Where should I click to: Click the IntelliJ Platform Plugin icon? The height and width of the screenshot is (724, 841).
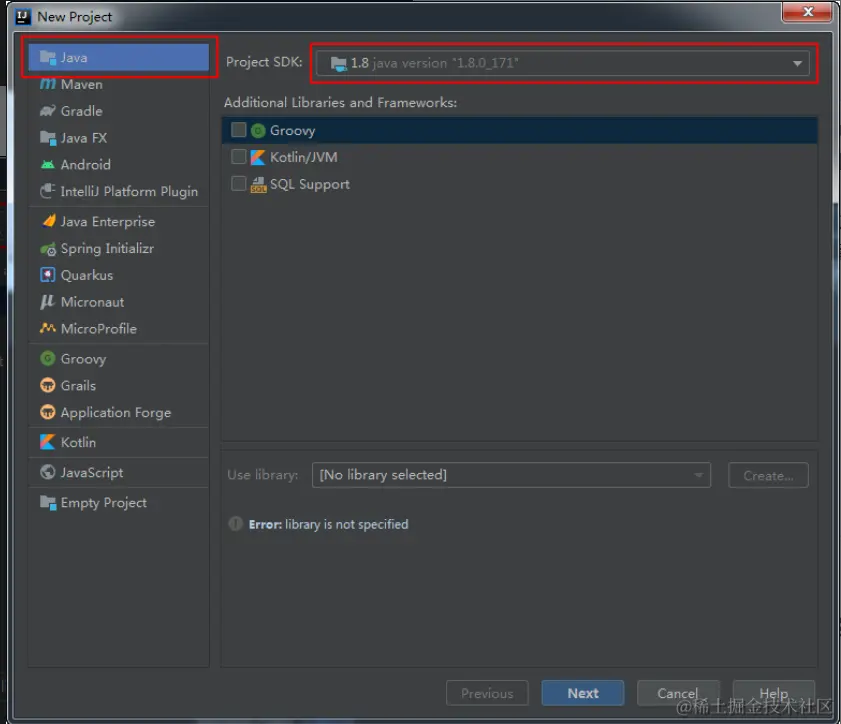point(48,191)
